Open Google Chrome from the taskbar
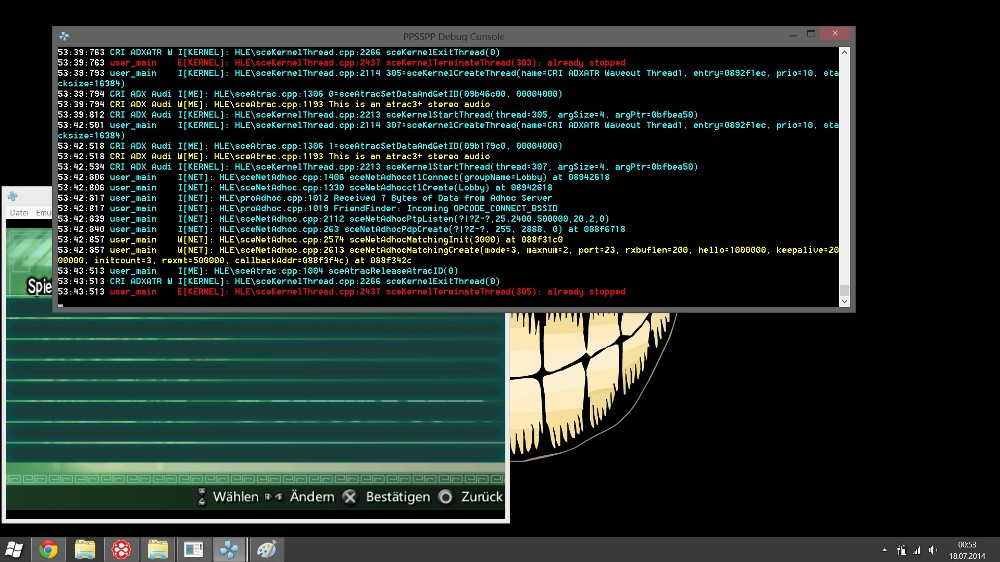Image resolution: width=1000 pixels, height=562 pixels. point(48,549)
